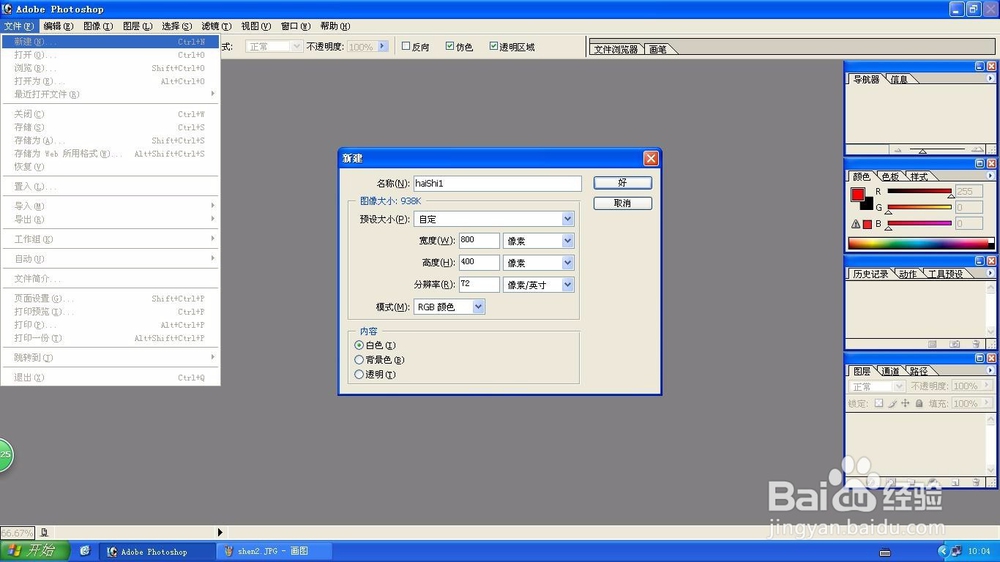The width and height of the screenshot is (1000, 562).
Task: Click the foreground red color swatch
Action: pos(858,194)
